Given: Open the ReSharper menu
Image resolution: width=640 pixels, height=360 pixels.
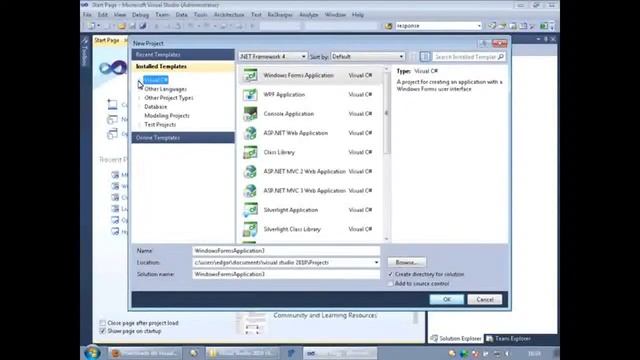Looking at the screenshot, I should 280,15.
